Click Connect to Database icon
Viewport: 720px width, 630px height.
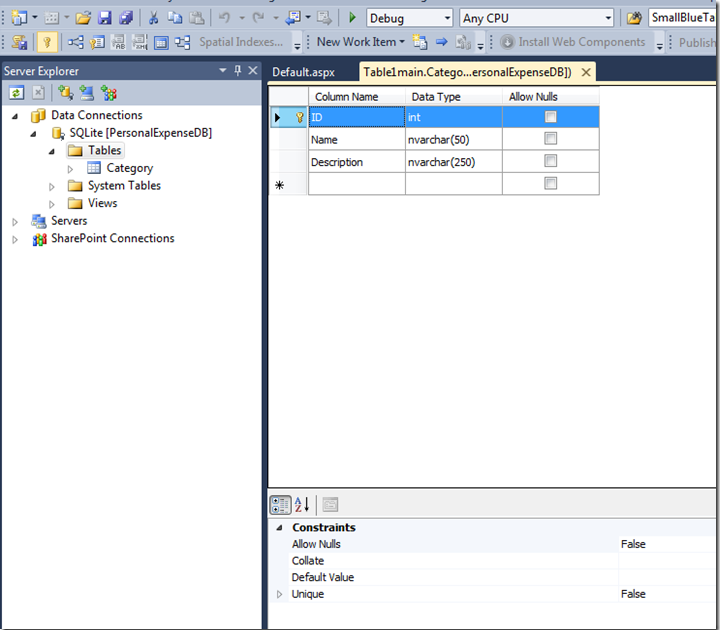[x=65, y=93]
